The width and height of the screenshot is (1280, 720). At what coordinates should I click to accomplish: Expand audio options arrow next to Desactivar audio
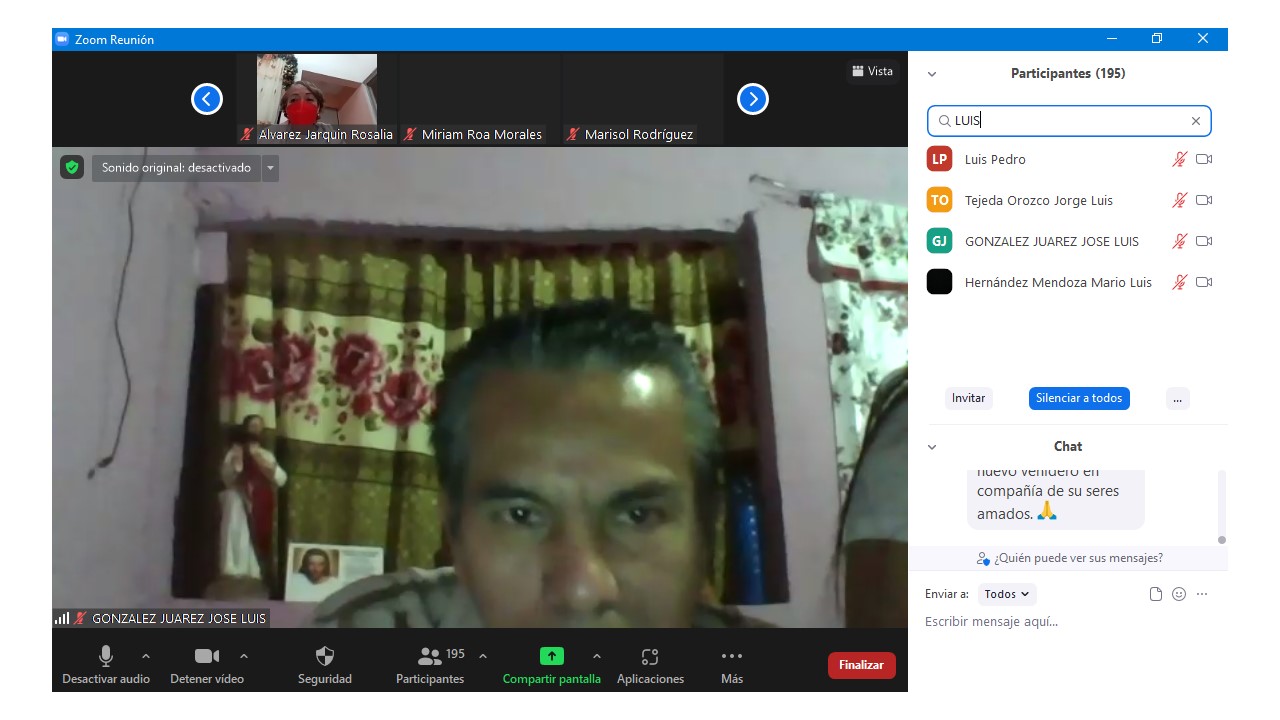tap(146, 656)
